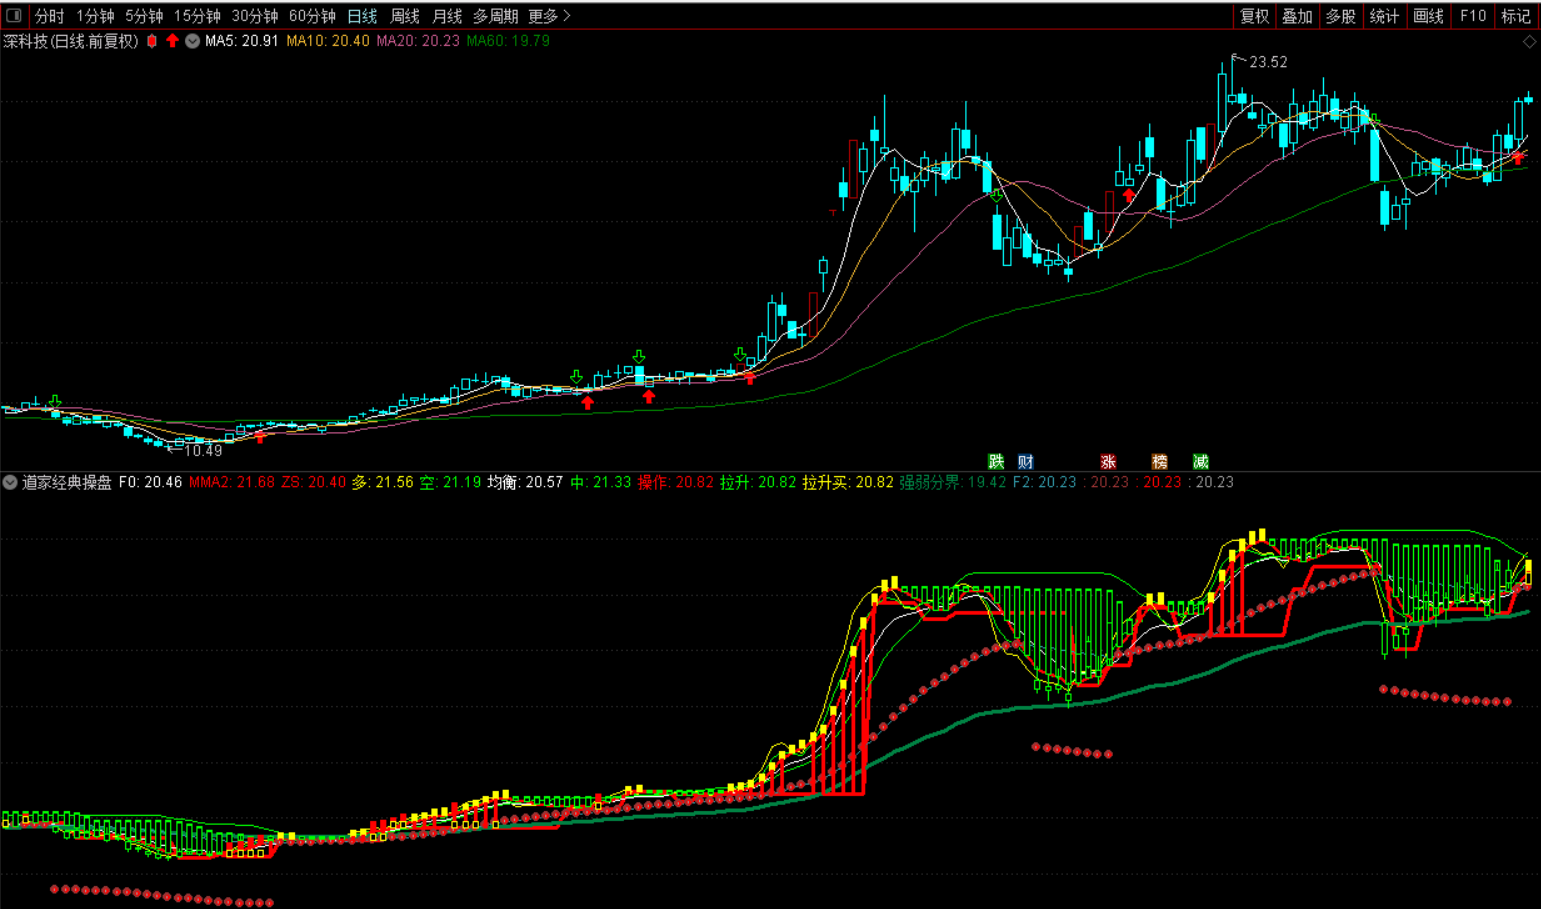Click the 空: 21.19 indicator value
The width and height of the screenshot is (1541, 909).
(x=450, y=482)
